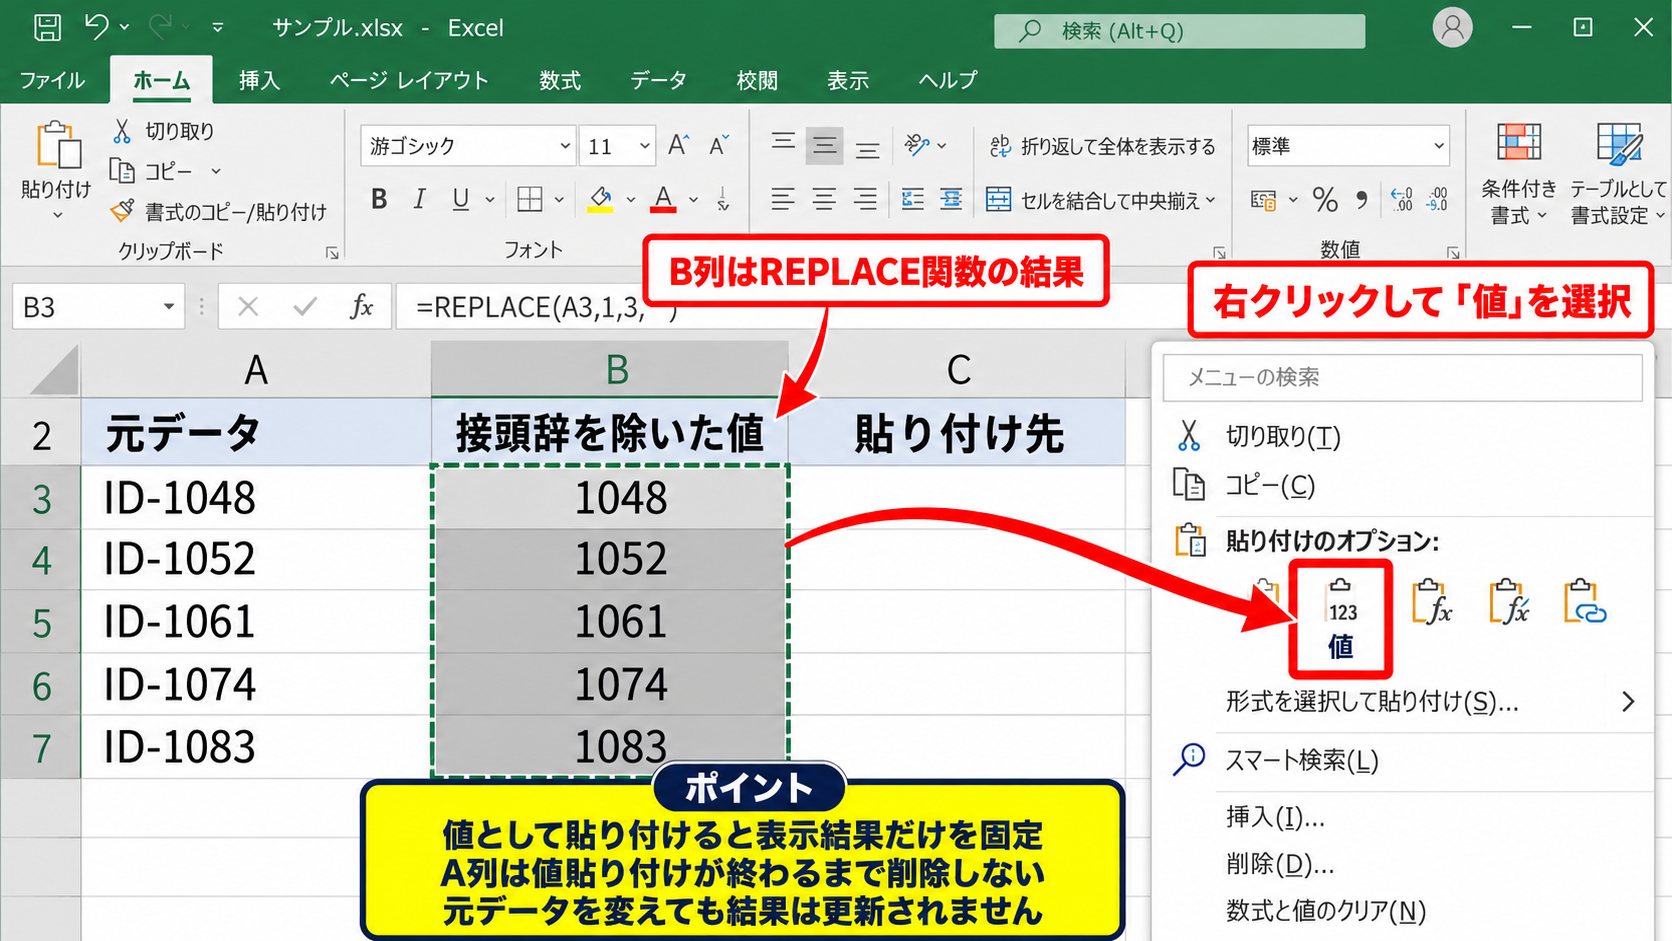Toggle underline formatting
This screenshot has height=941, width=1672.
click(460, 200)
